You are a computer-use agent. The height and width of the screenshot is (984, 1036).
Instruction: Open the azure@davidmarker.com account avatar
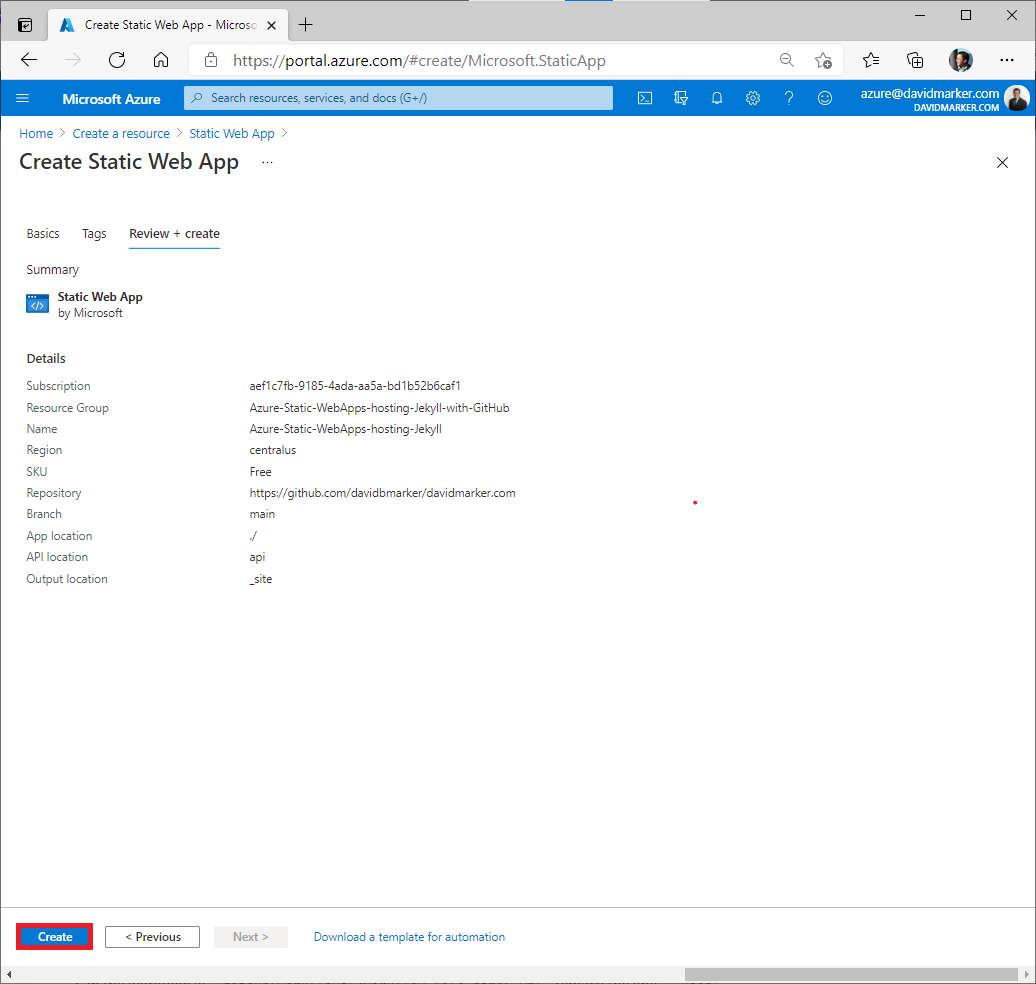pos(1016,98)
